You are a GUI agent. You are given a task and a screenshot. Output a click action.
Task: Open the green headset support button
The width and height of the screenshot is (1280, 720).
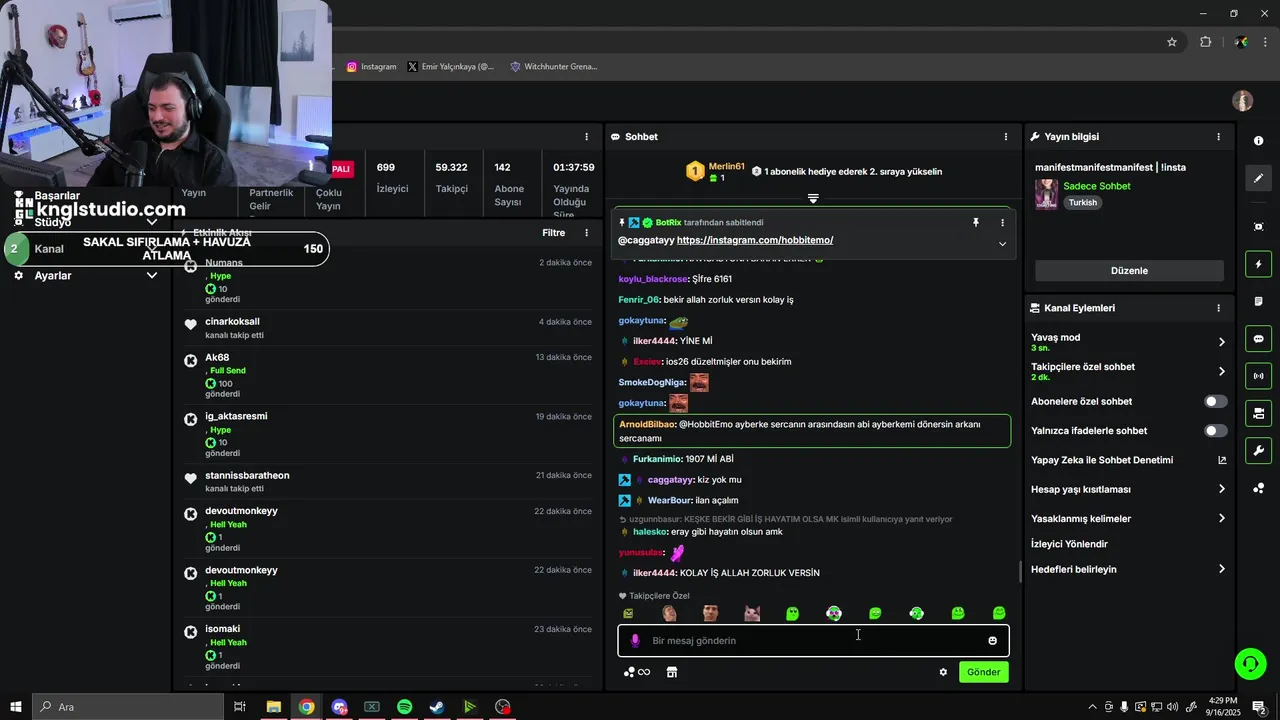(1249, 664)
